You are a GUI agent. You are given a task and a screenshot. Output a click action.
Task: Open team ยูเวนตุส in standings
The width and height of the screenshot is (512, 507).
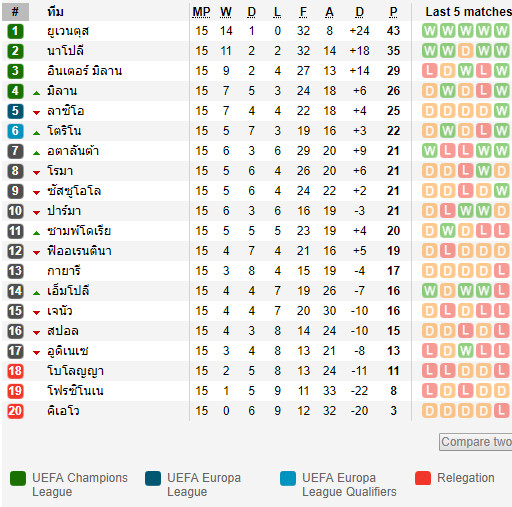68,31
